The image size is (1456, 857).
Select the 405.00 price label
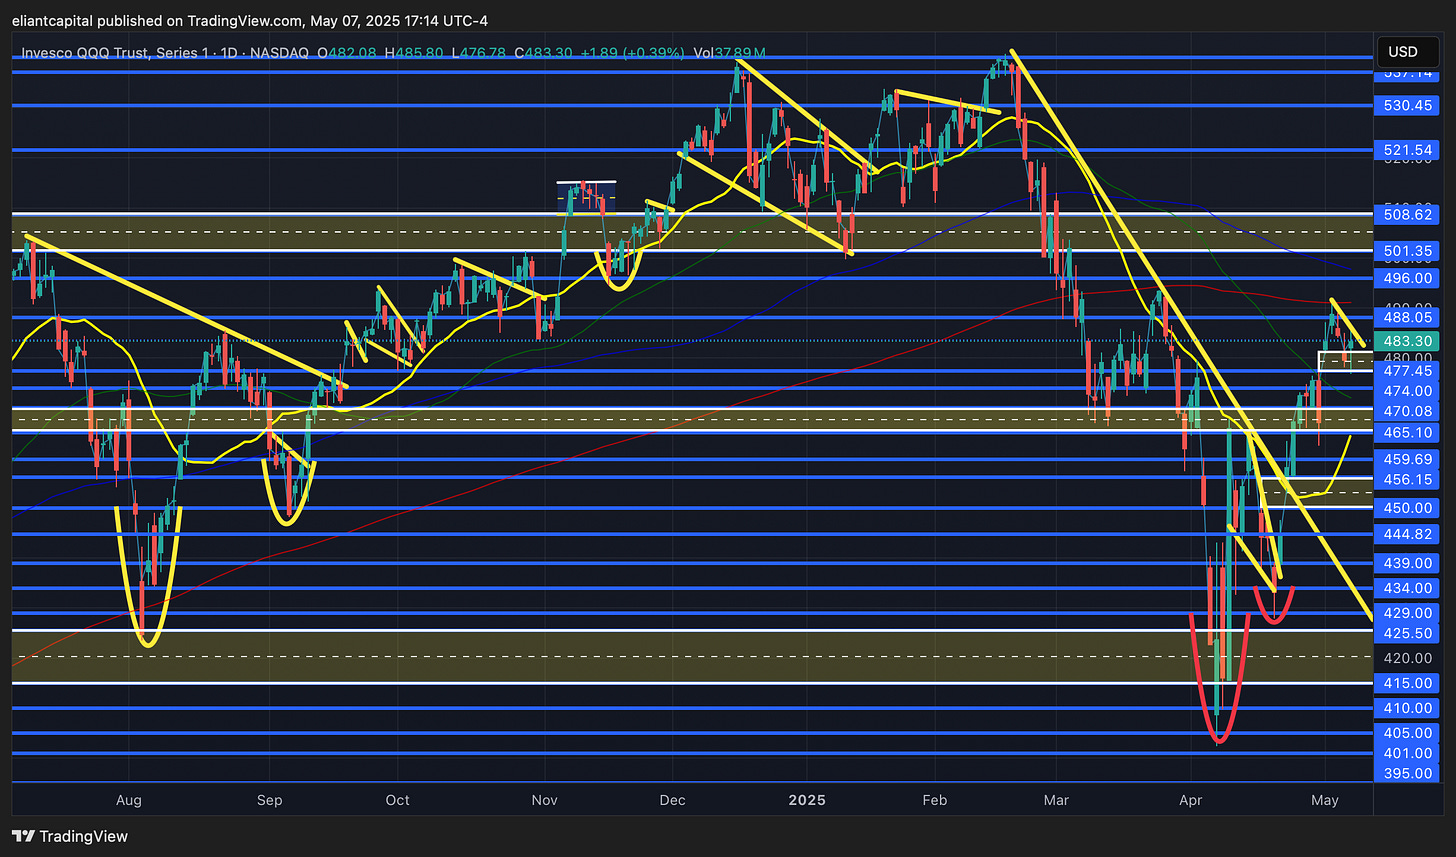click(x=1407, y=733)
